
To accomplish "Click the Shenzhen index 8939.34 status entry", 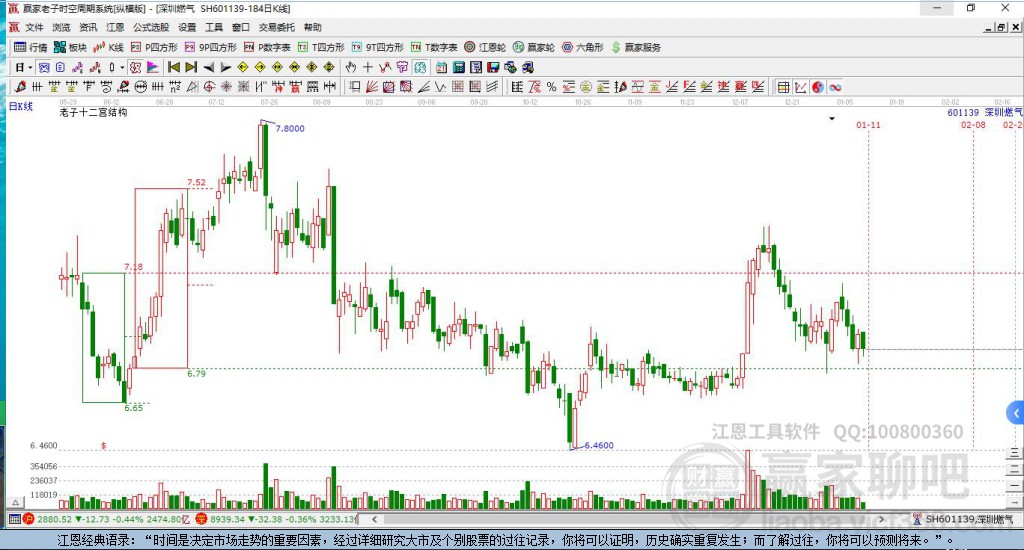I will (276, 519).
